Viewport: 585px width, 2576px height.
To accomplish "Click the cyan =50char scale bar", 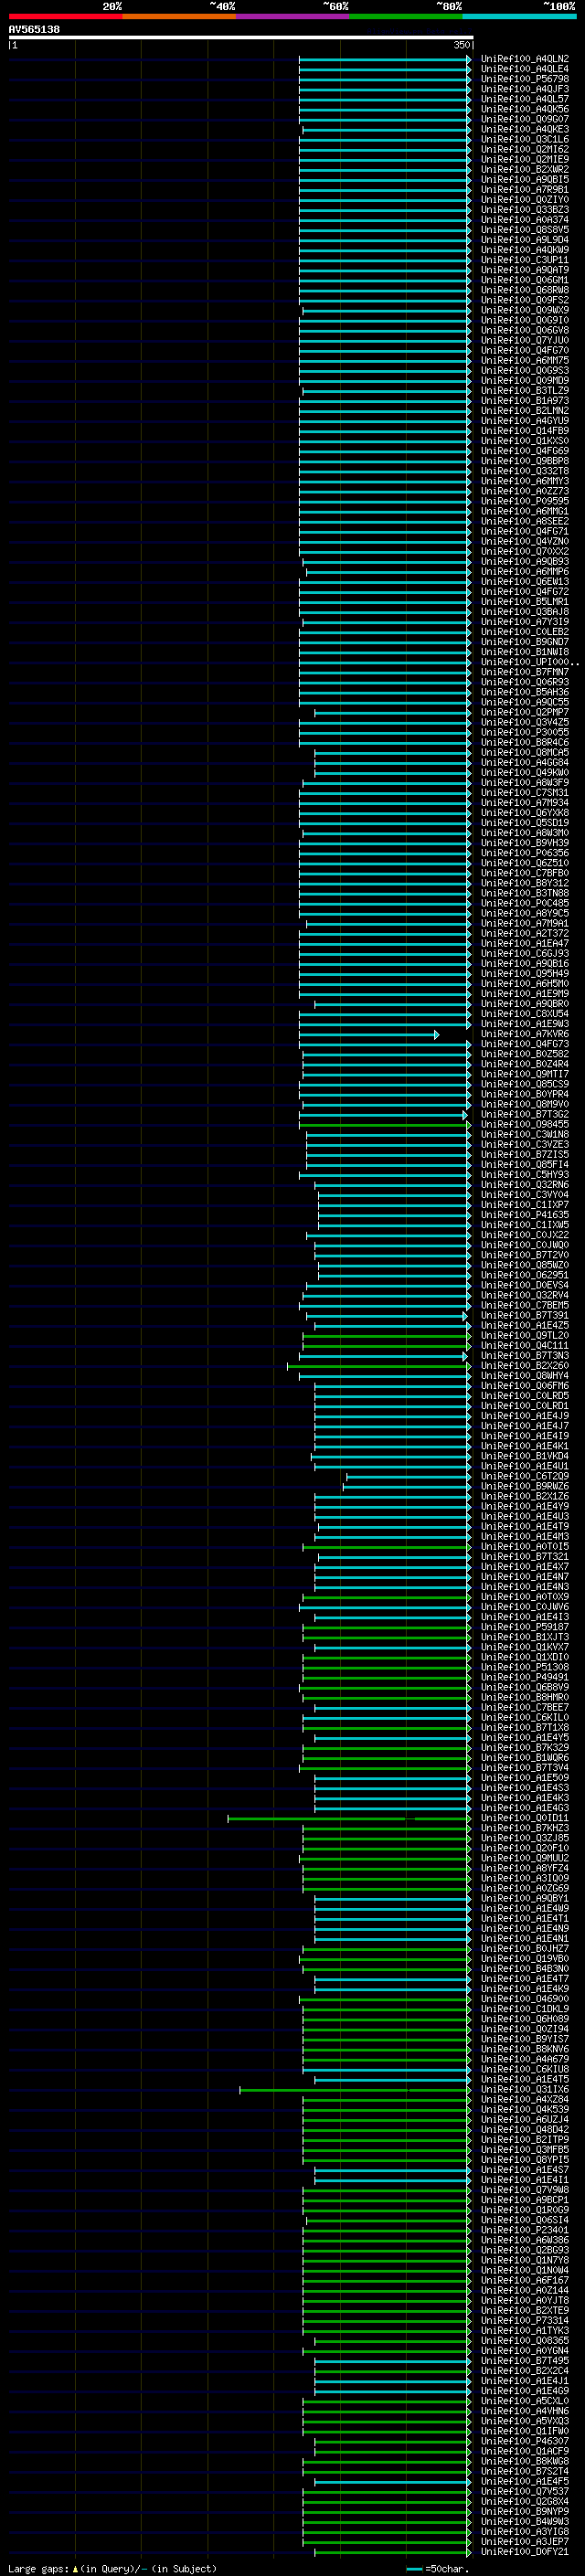I will (413, 2568).
